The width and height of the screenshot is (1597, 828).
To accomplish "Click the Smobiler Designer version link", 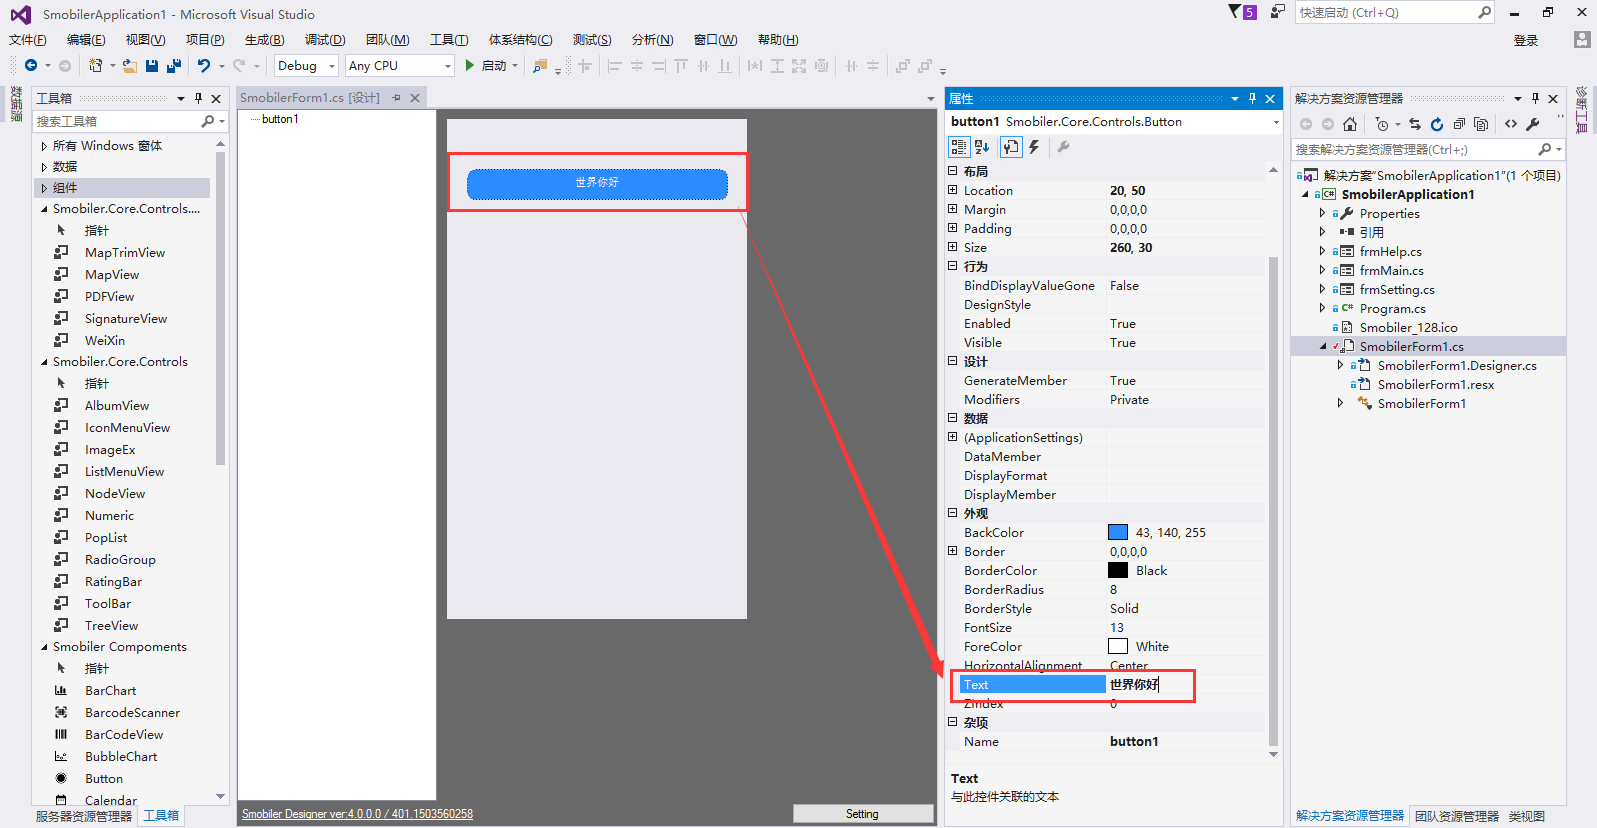I will pos(357,814).
